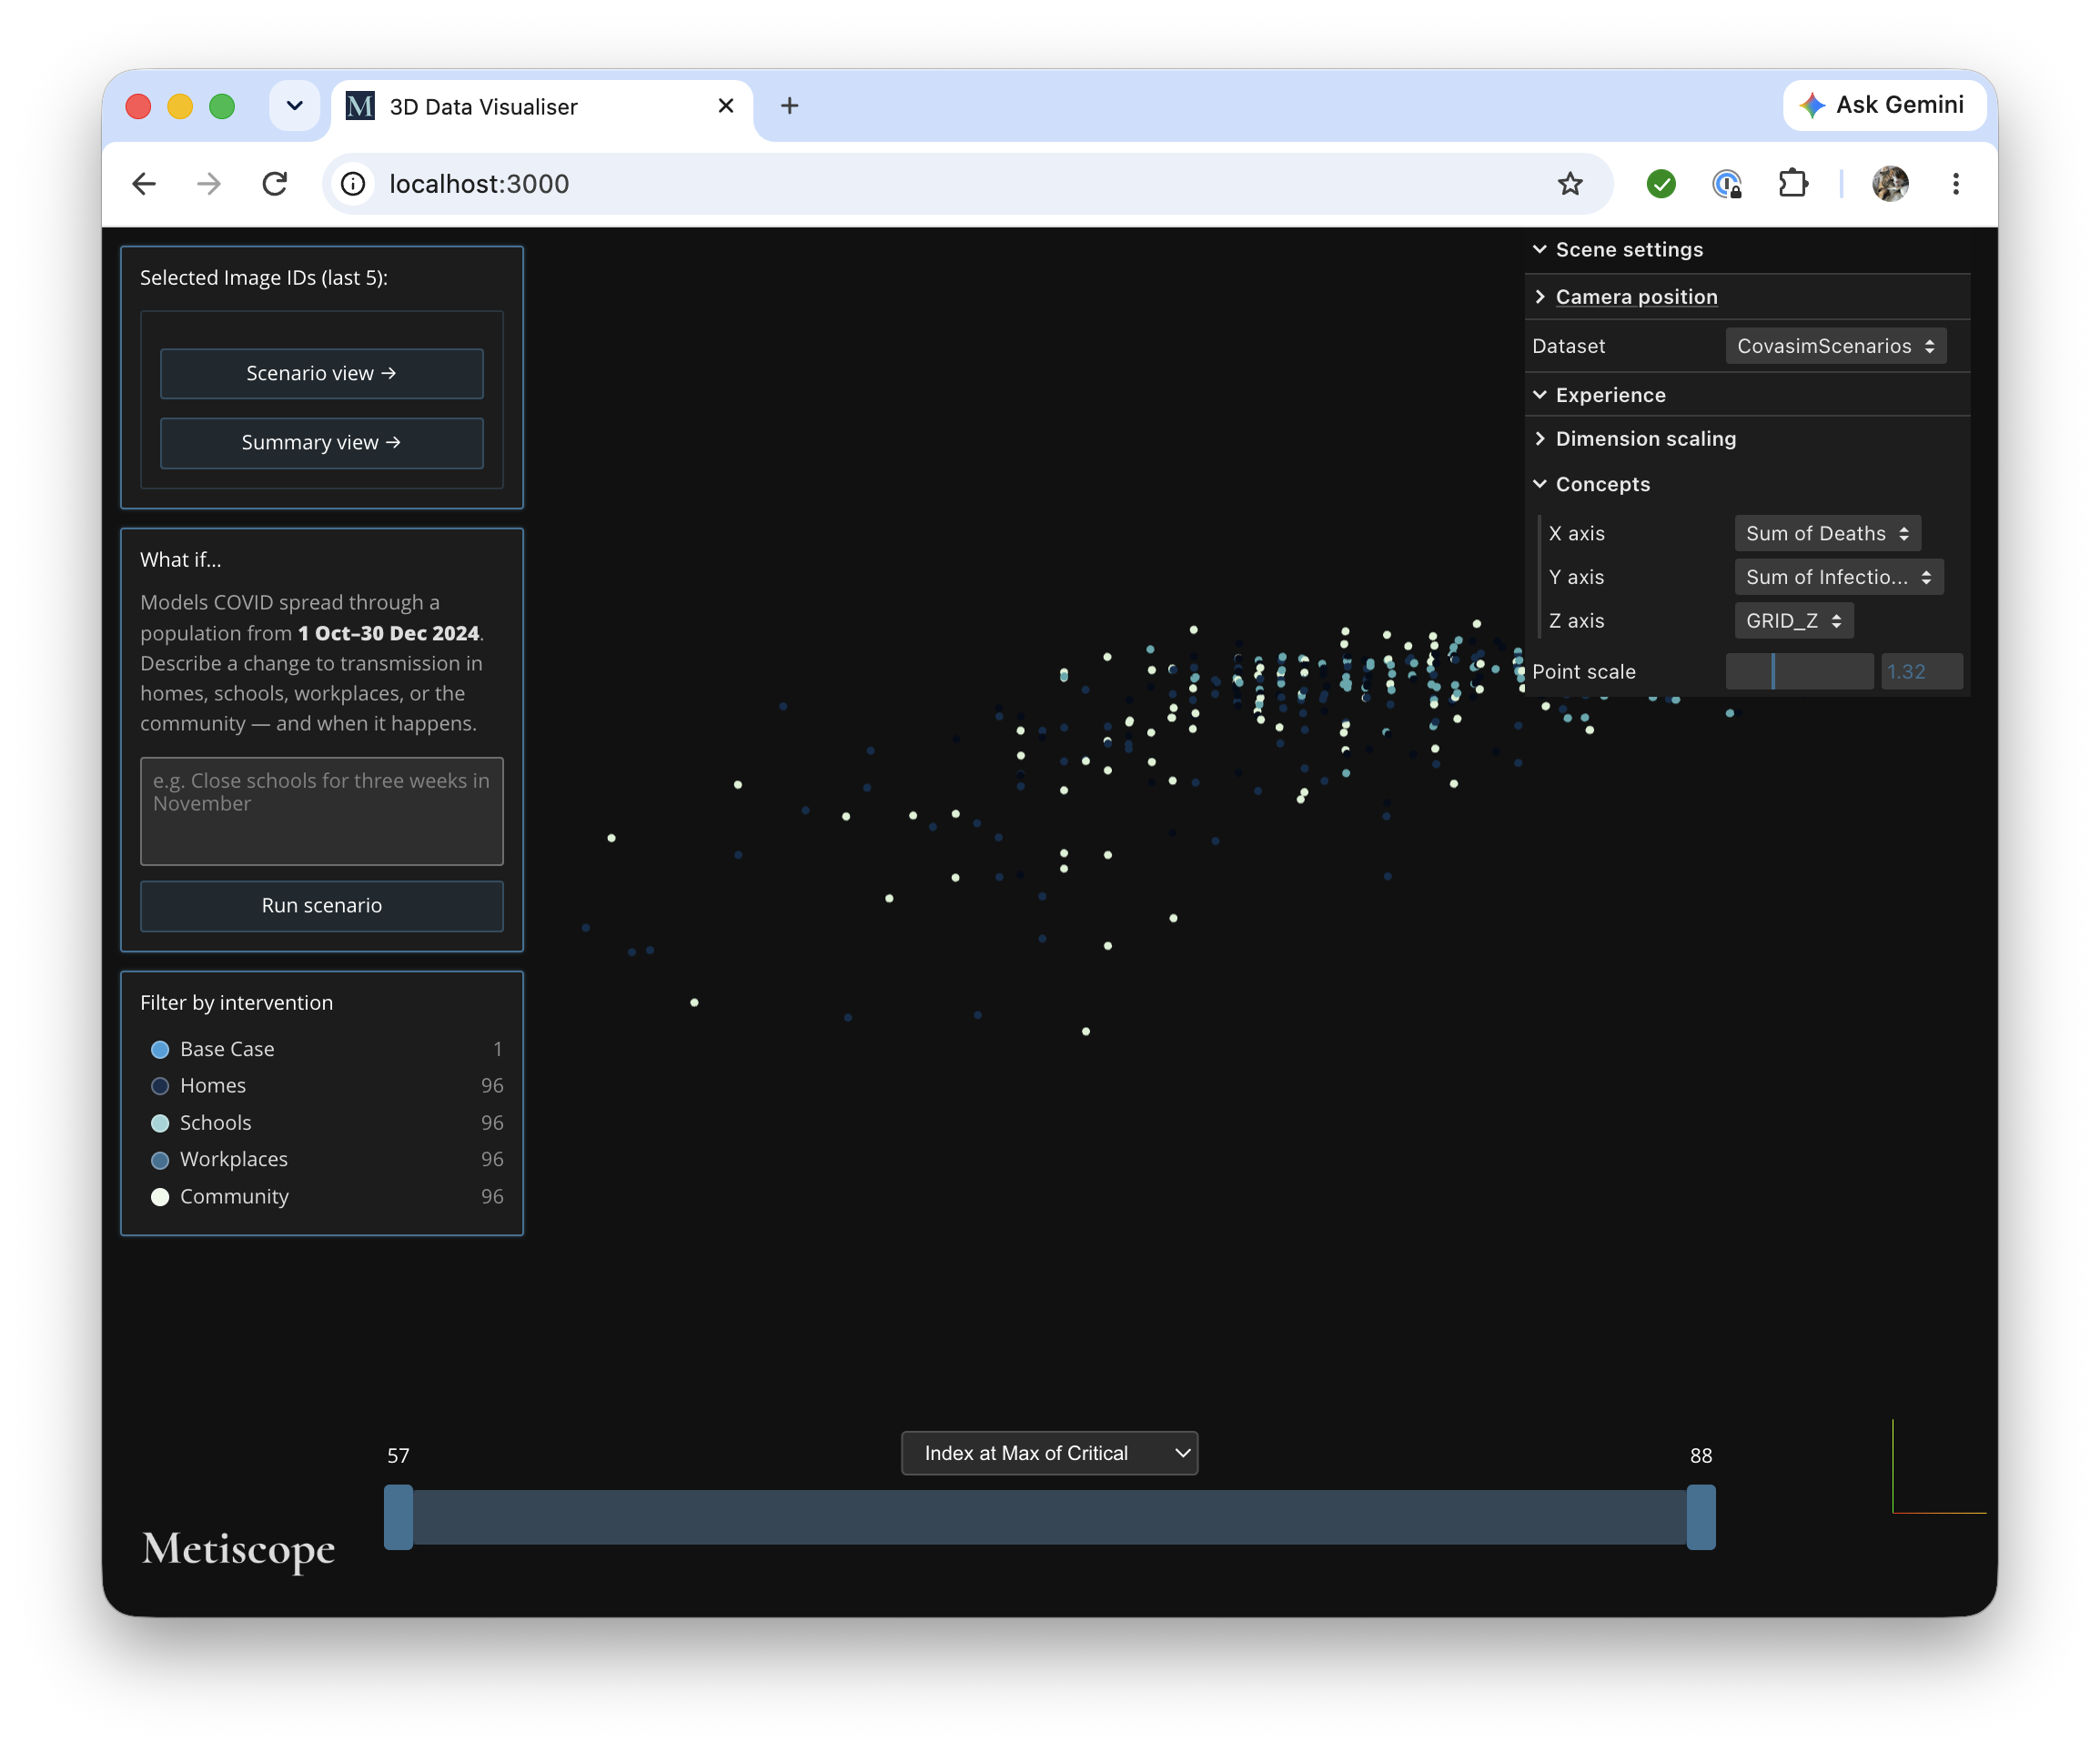Viewport: 2100px width, 1752px height.
Task: Open green checkmark extension
Action: point(1661,184)
